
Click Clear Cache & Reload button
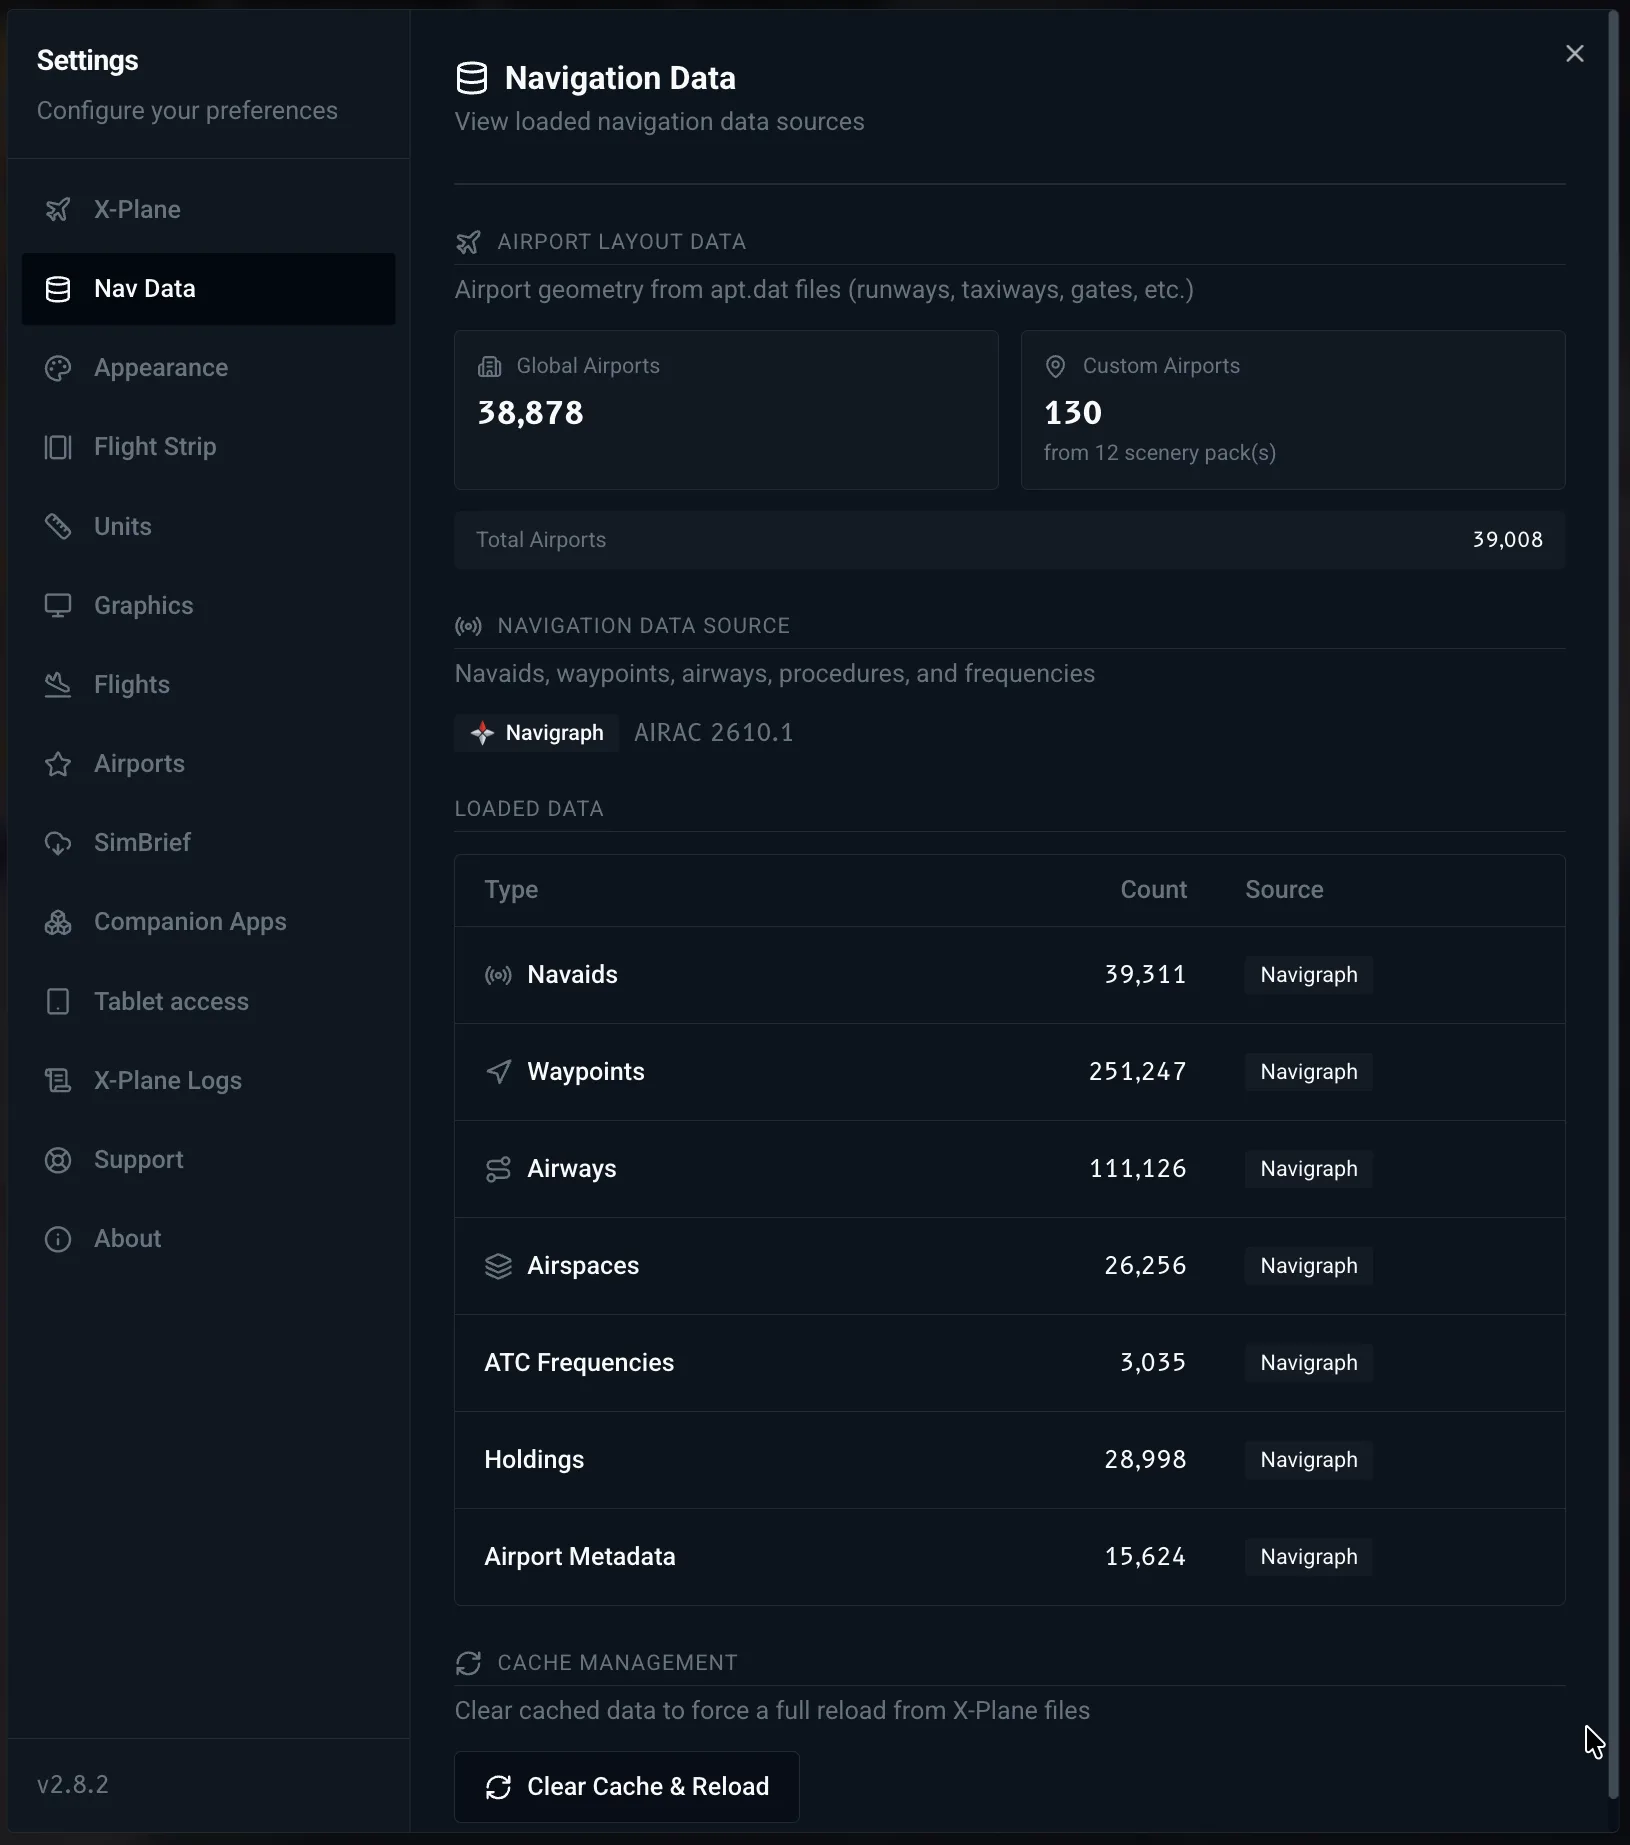pos(627,1787)
